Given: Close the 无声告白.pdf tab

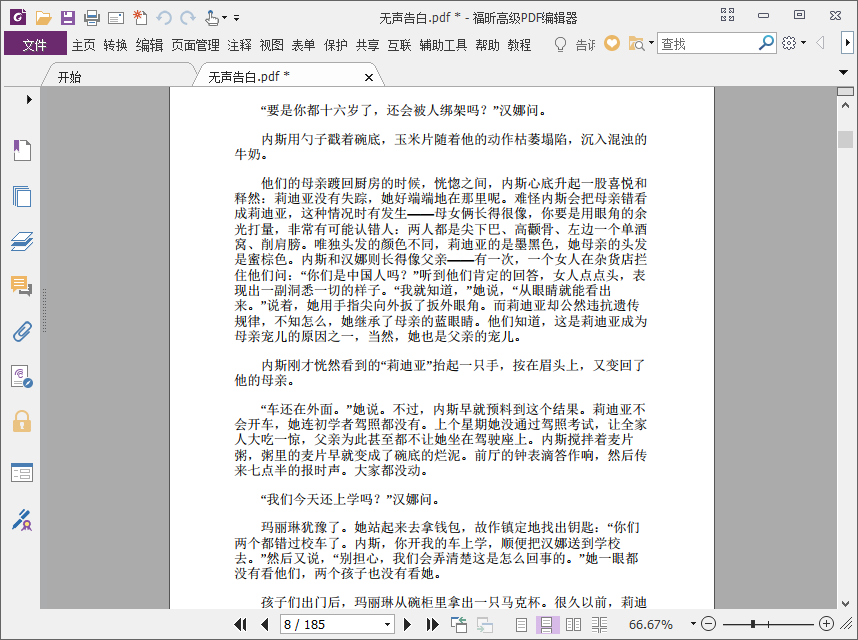Looking at the screenshot, I should [x=369, y=78].
